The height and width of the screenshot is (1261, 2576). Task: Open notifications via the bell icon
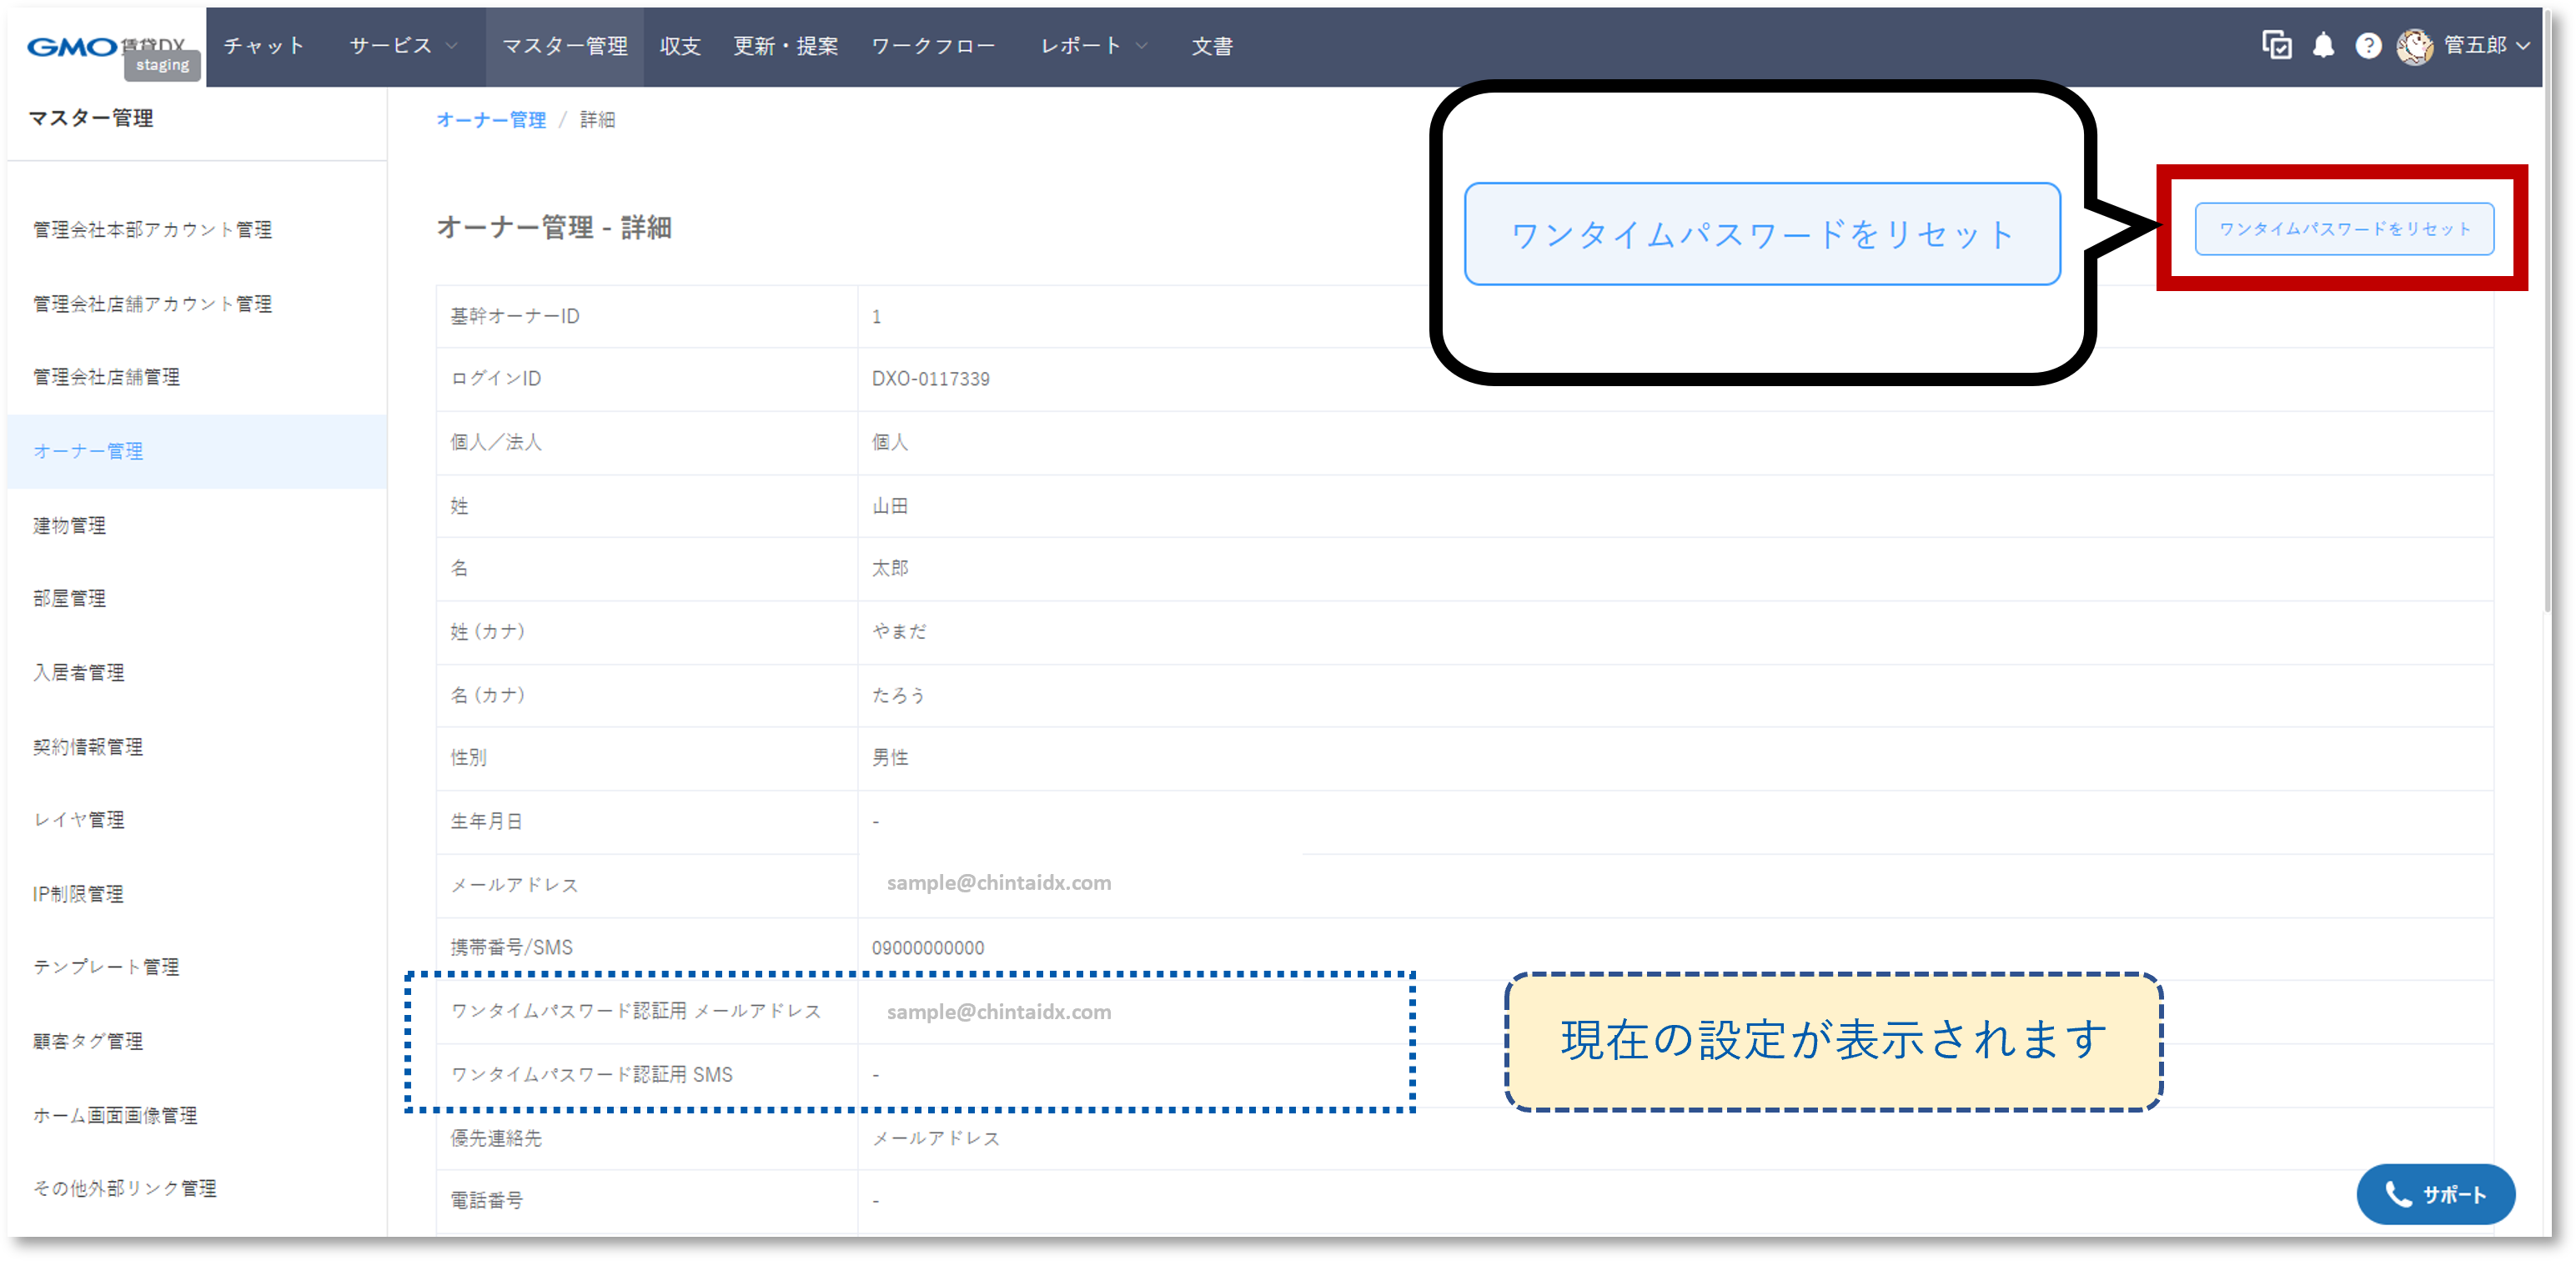[x=2323, y=45]
